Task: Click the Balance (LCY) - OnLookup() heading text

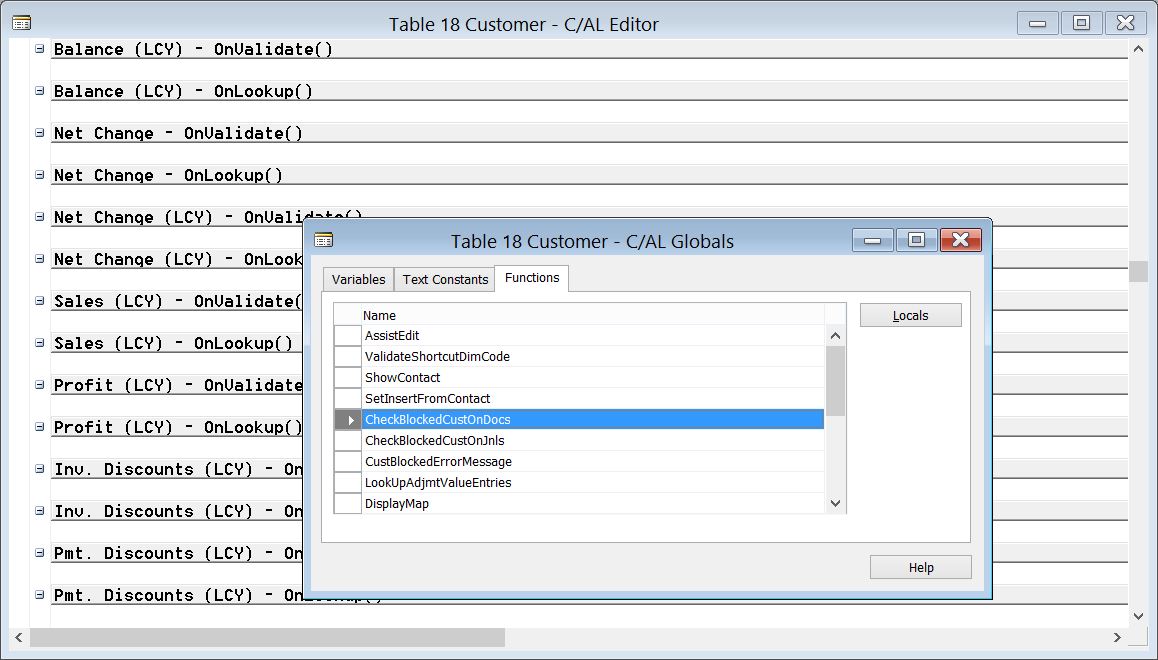Action: point(183,92)
